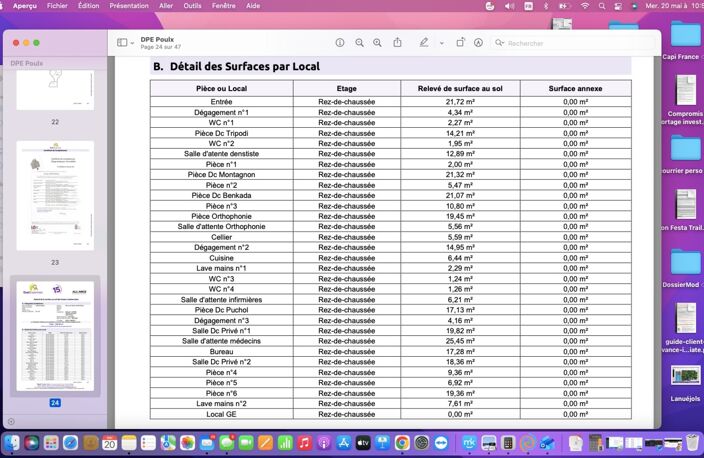Toggle the sidebar view button
The height and width of the screenshot is (458, 704).
coord(122,43)
